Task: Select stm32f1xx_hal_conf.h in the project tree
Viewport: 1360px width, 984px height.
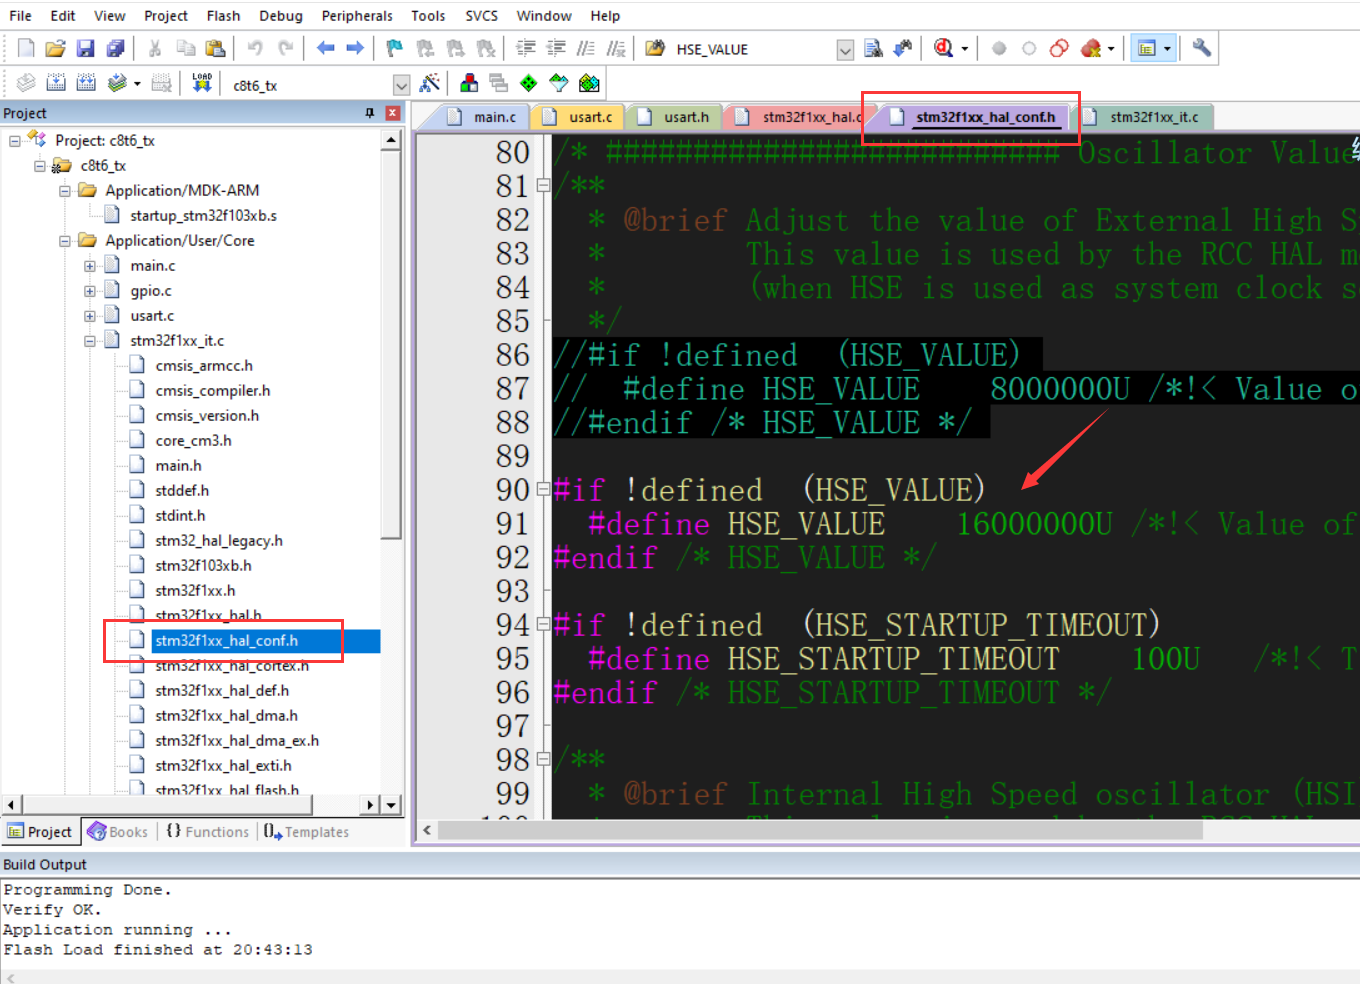Action: (x=226, y=641)
